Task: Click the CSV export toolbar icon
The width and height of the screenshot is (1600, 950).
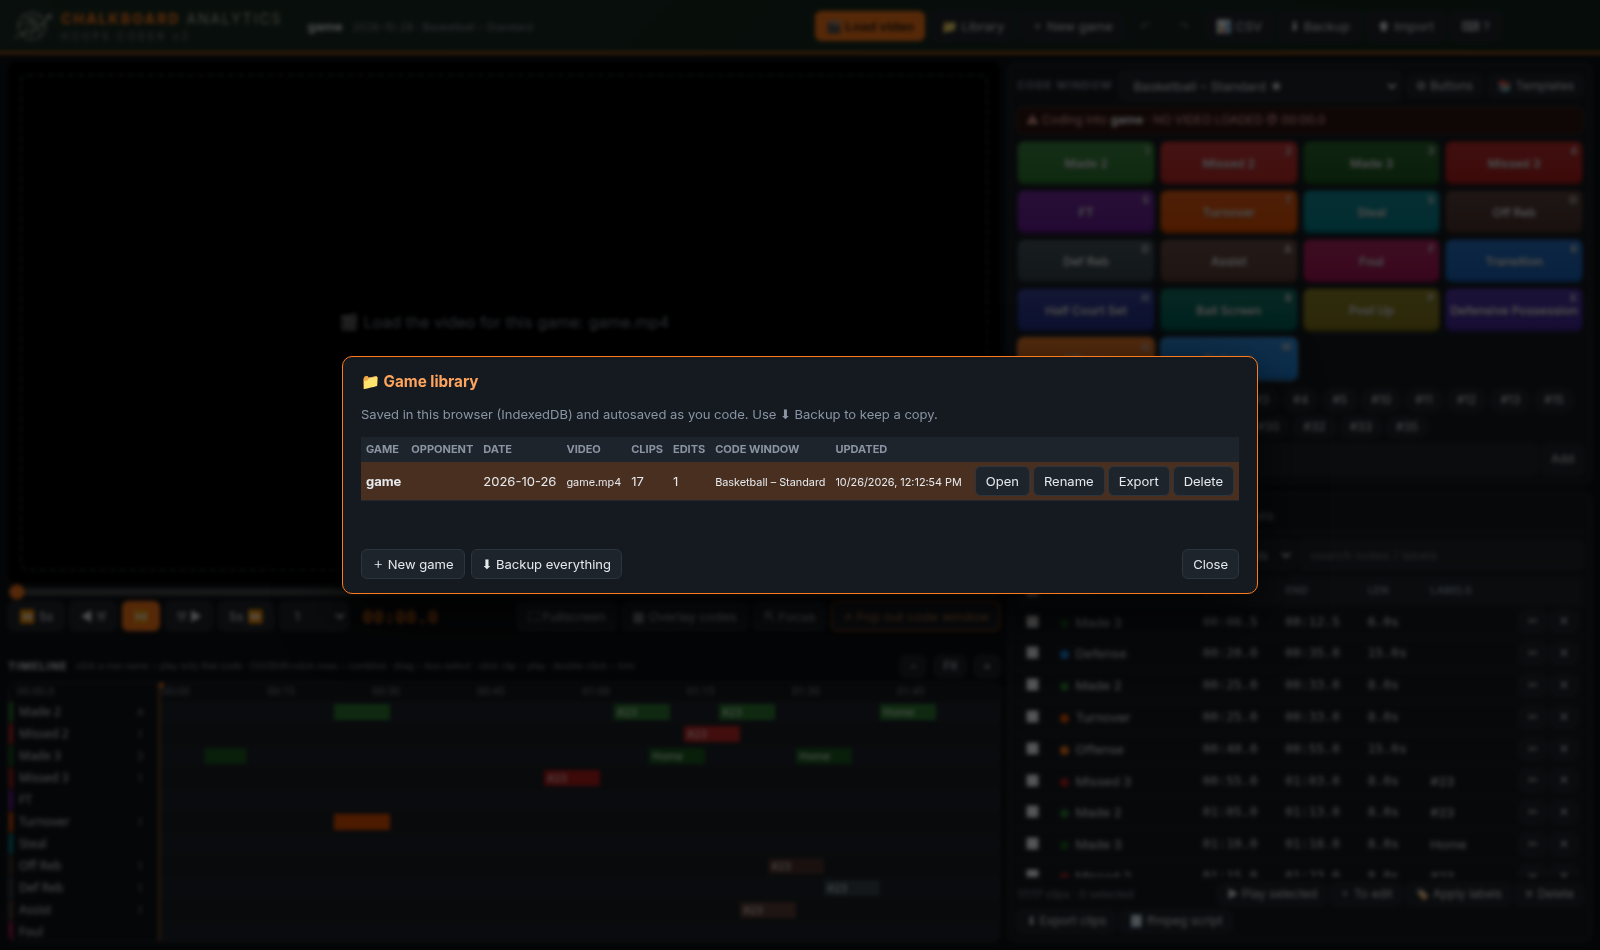Action: [x=1238, y=27]
